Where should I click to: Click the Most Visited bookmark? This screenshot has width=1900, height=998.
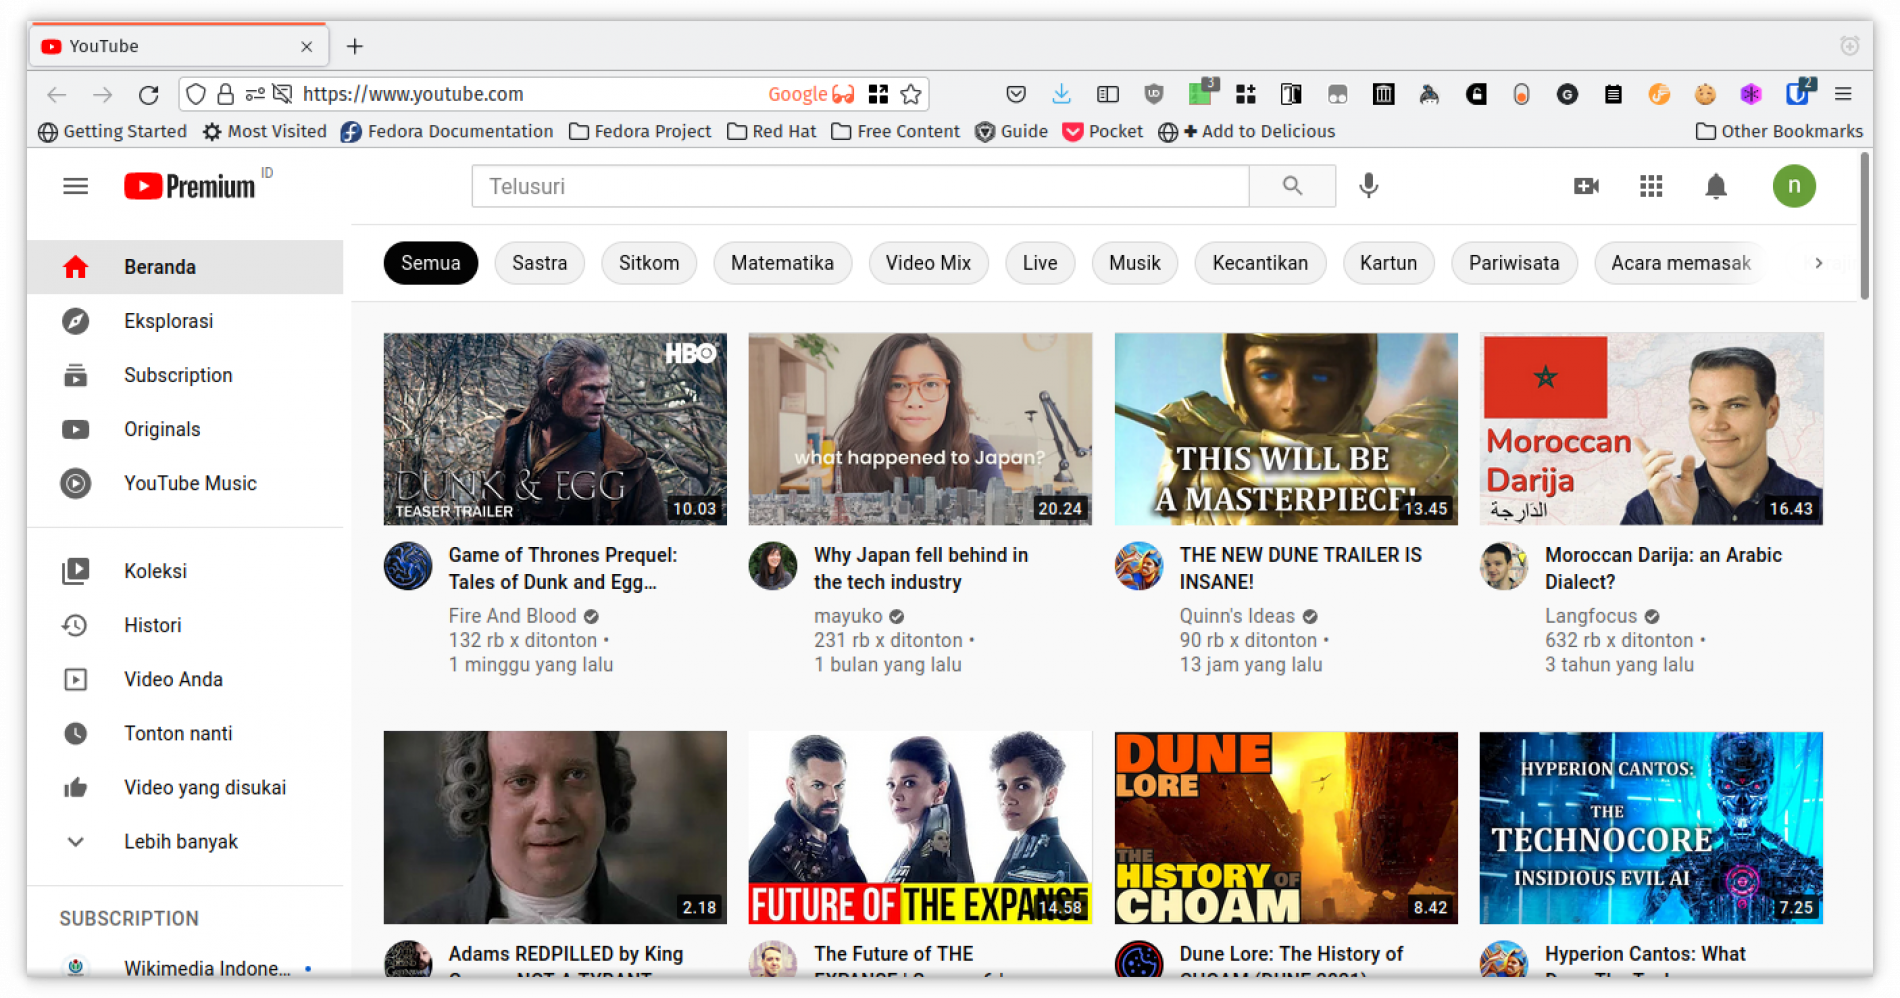tap(264, 131)
